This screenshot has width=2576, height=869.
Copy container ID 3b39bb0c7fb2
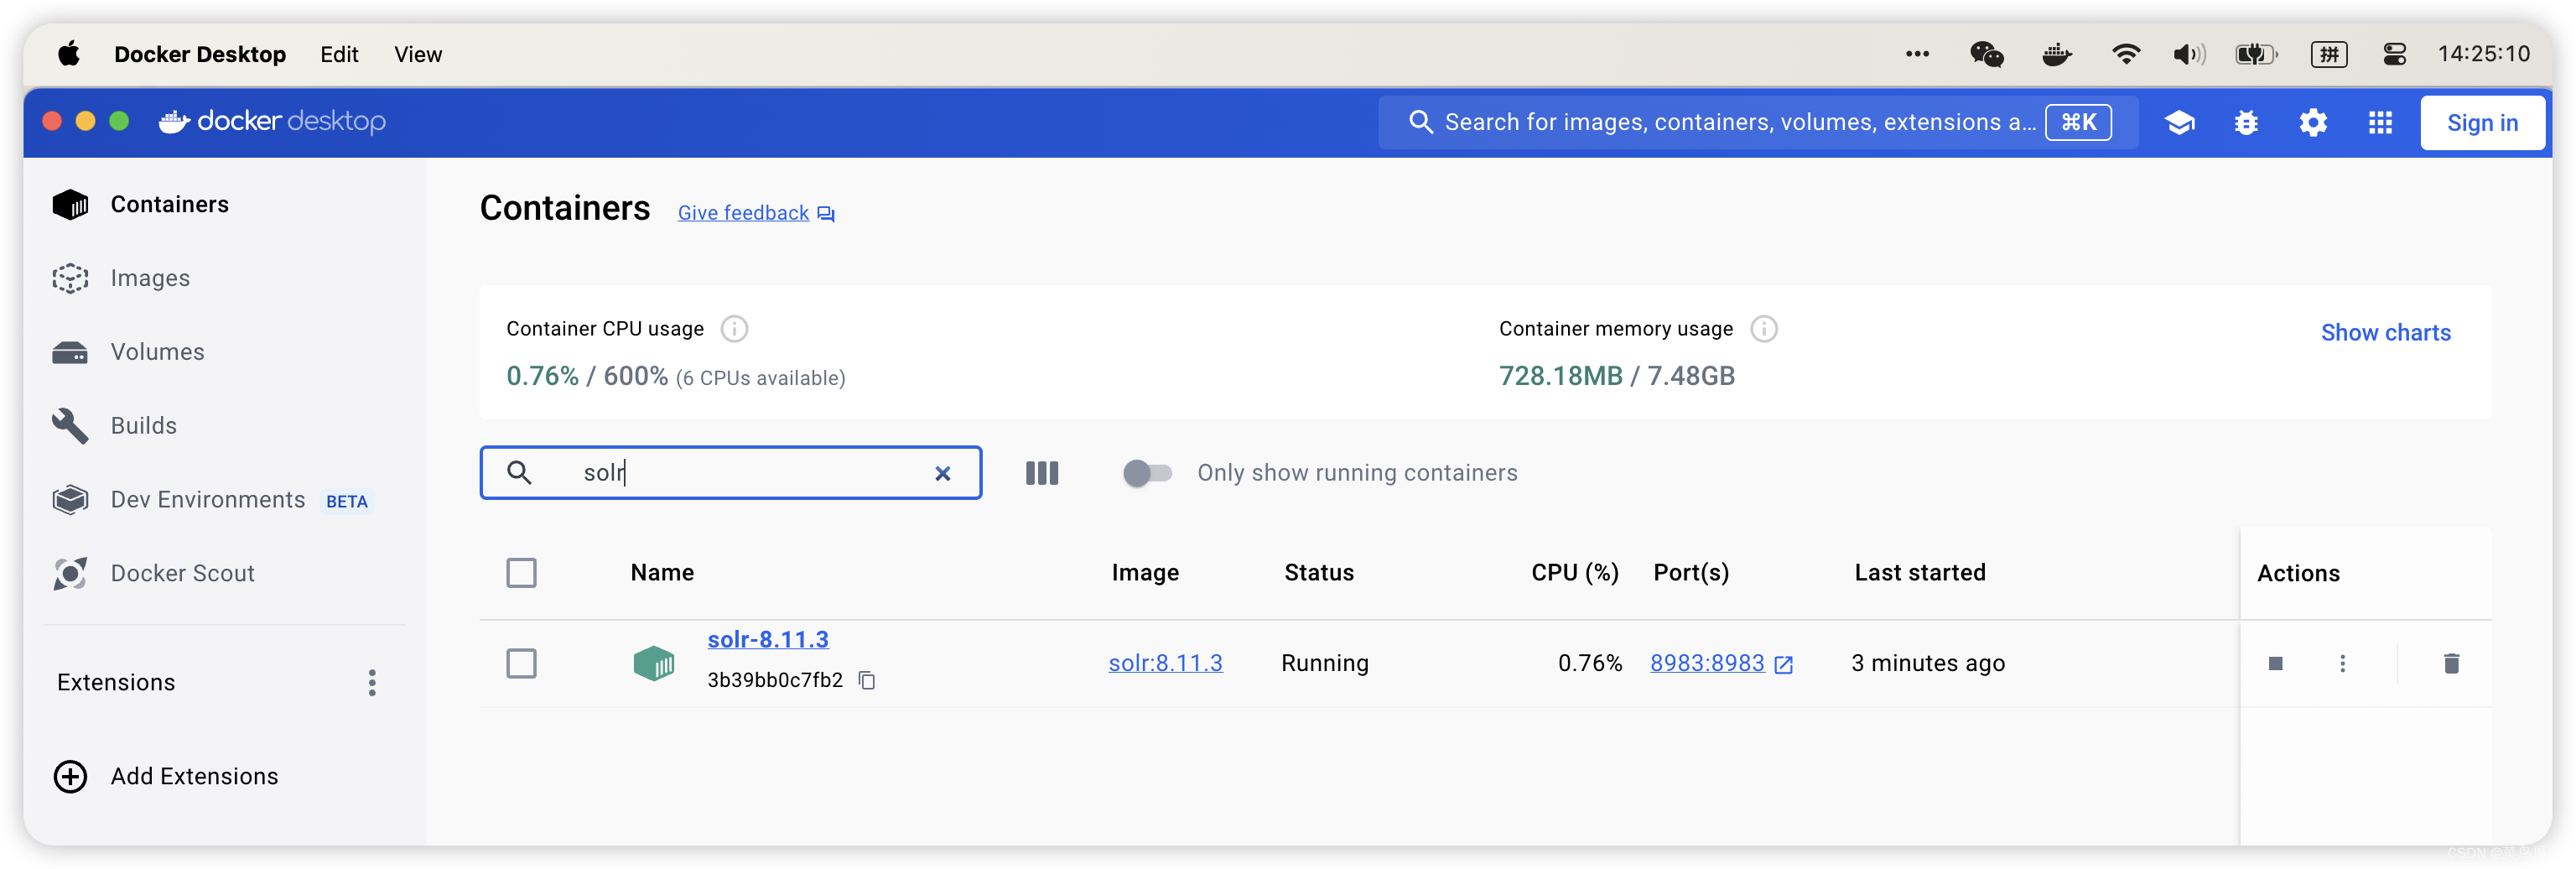[x=867, y=681]
